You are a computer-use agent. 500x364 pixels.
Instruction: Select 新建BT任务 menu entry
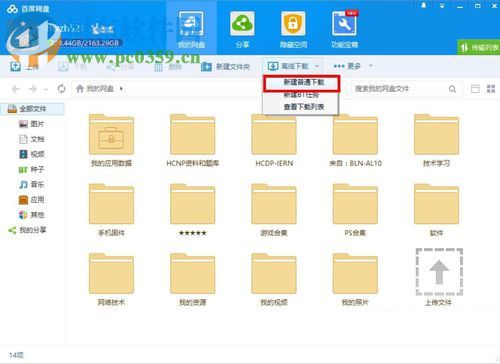301,95
